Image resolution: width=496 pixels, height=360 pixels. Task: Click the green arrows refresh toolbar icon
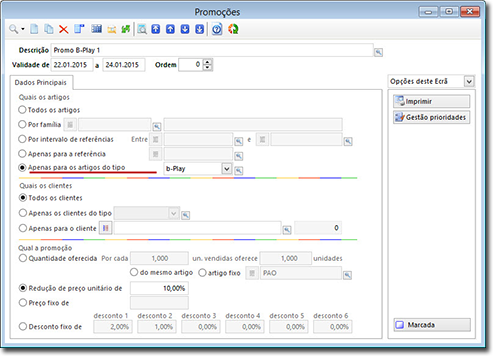click(126, 29)
